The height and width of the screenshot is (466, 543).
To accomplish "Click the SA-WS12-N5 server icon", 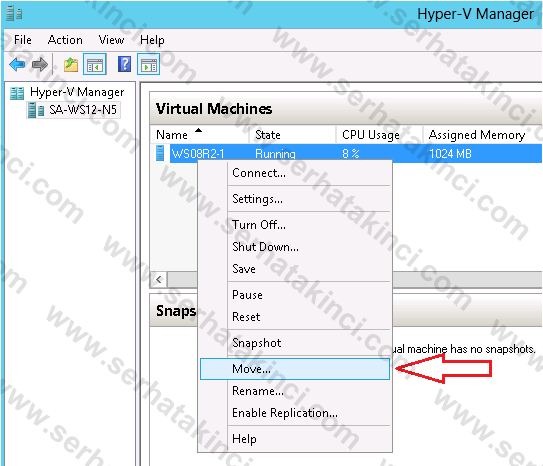I will tap(36, 110).
